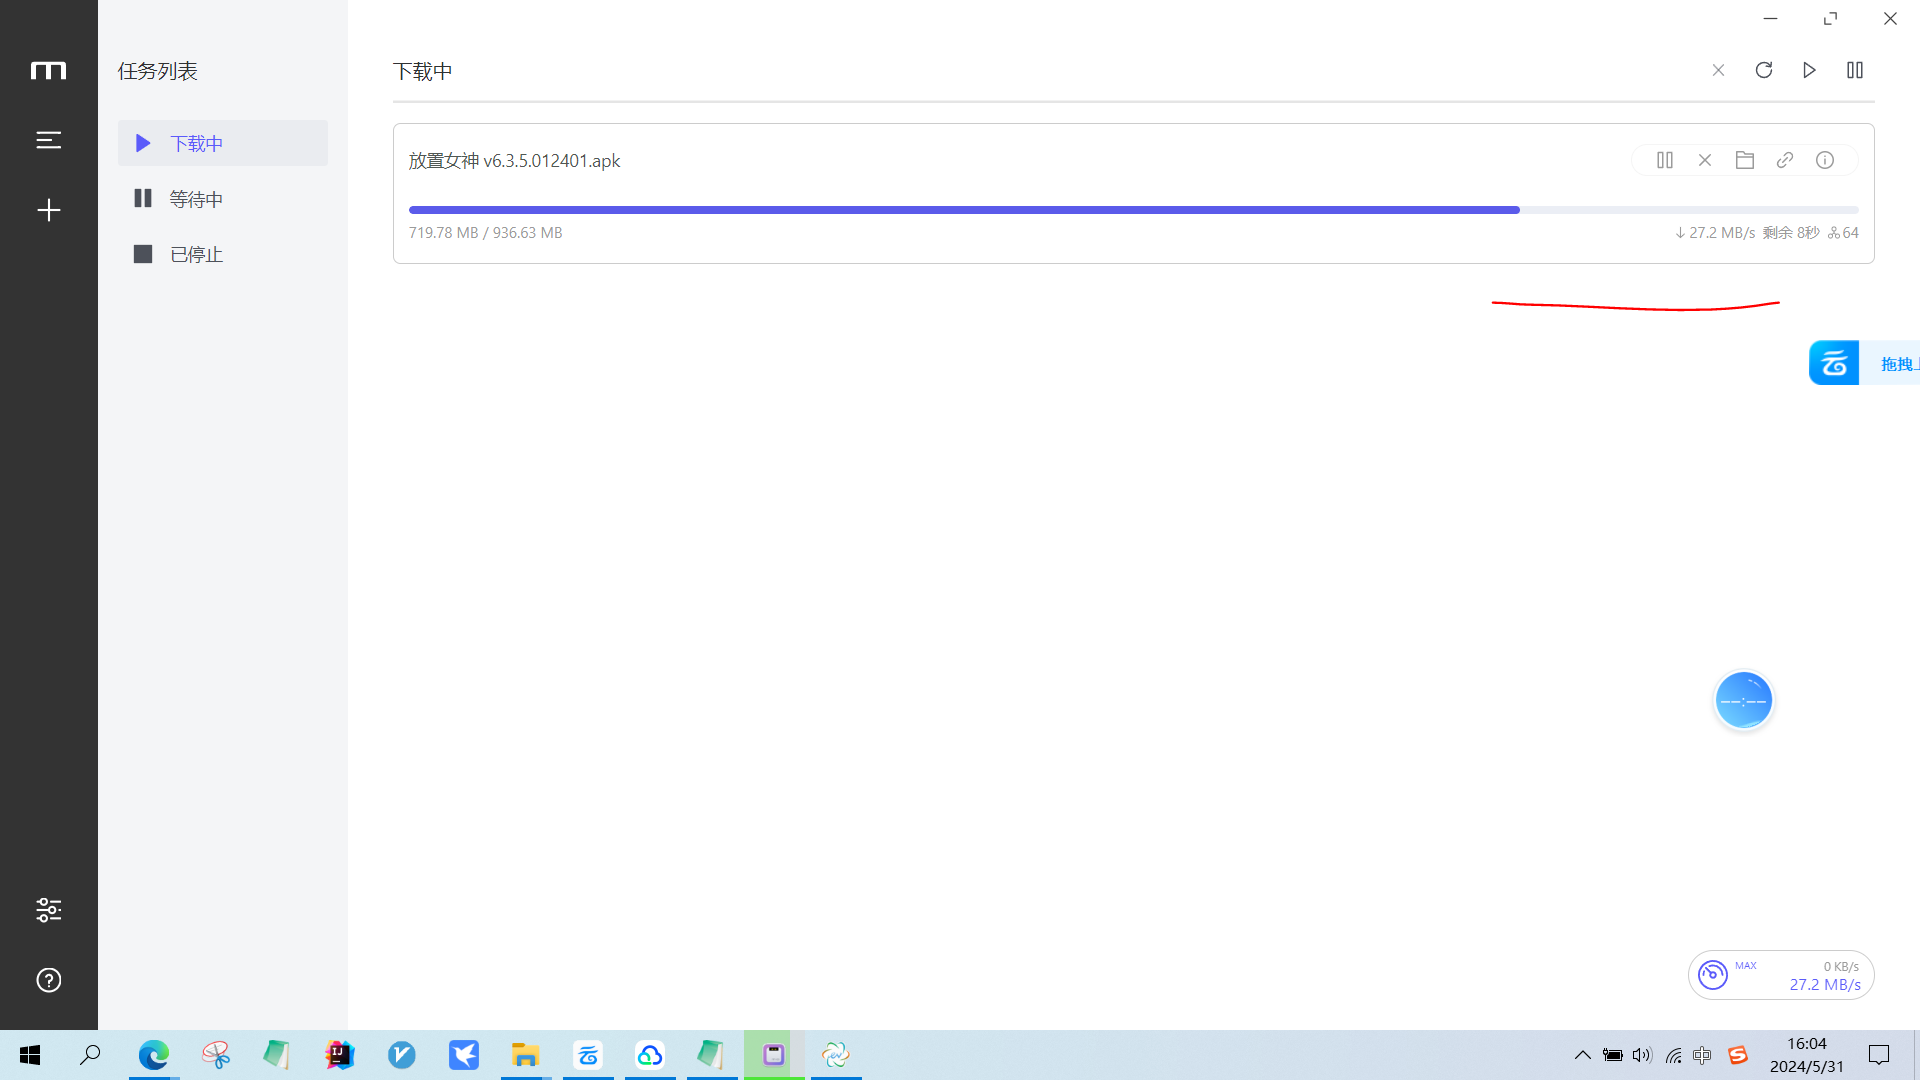Pause all tasks in header toolbar
Screen dimensions: 1920x1080
1855,70
